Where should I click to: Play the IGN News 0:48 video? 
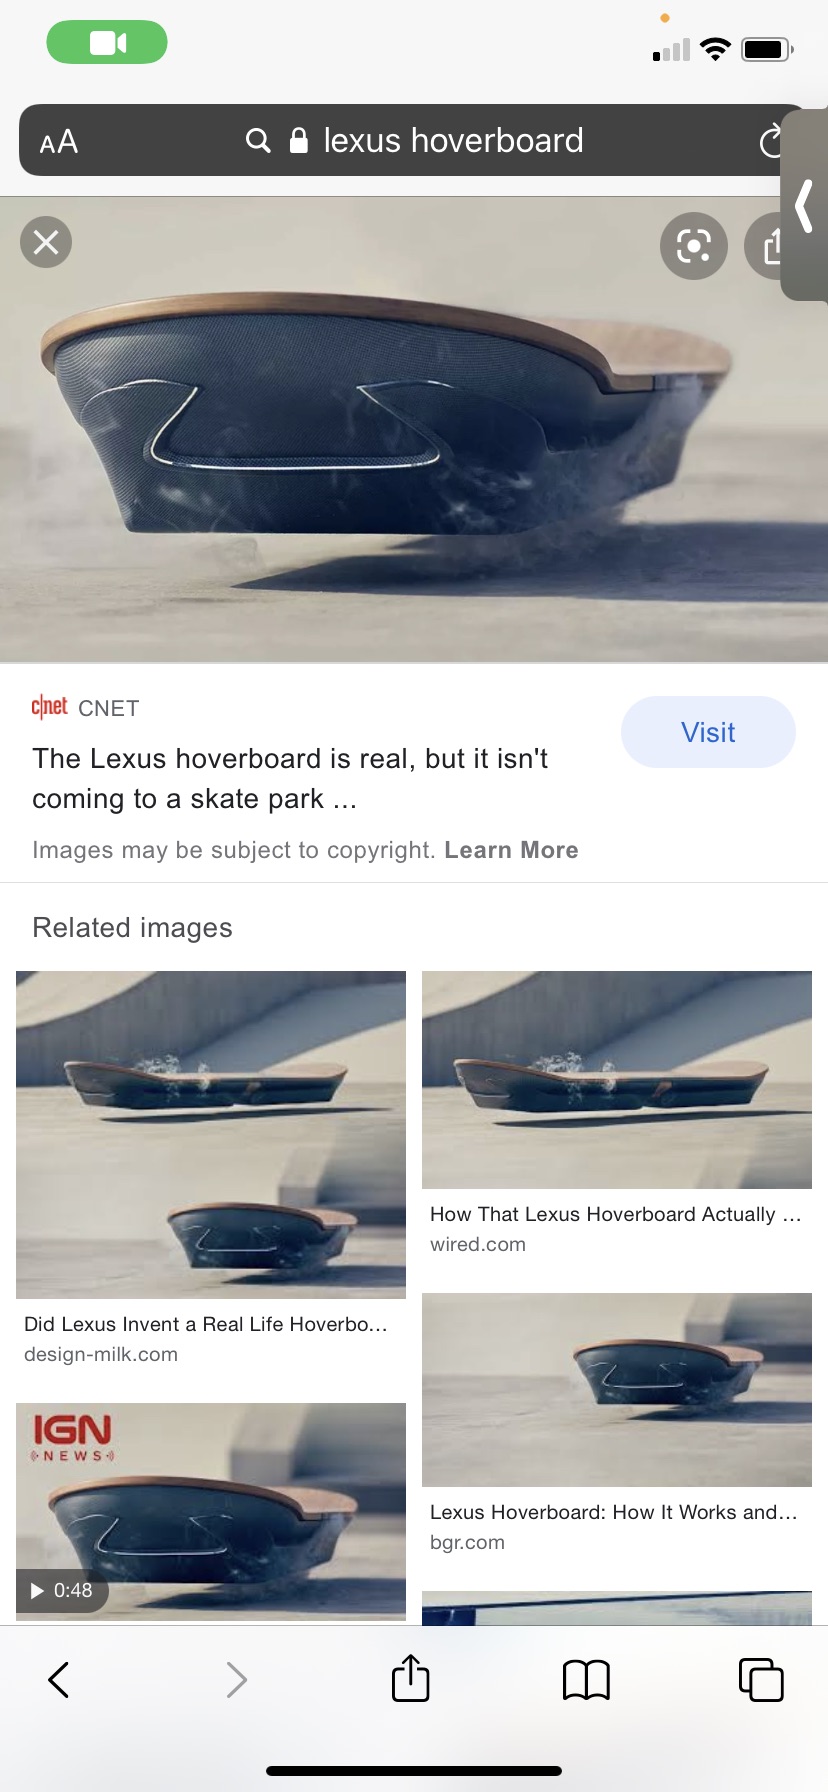(211, 1512)
